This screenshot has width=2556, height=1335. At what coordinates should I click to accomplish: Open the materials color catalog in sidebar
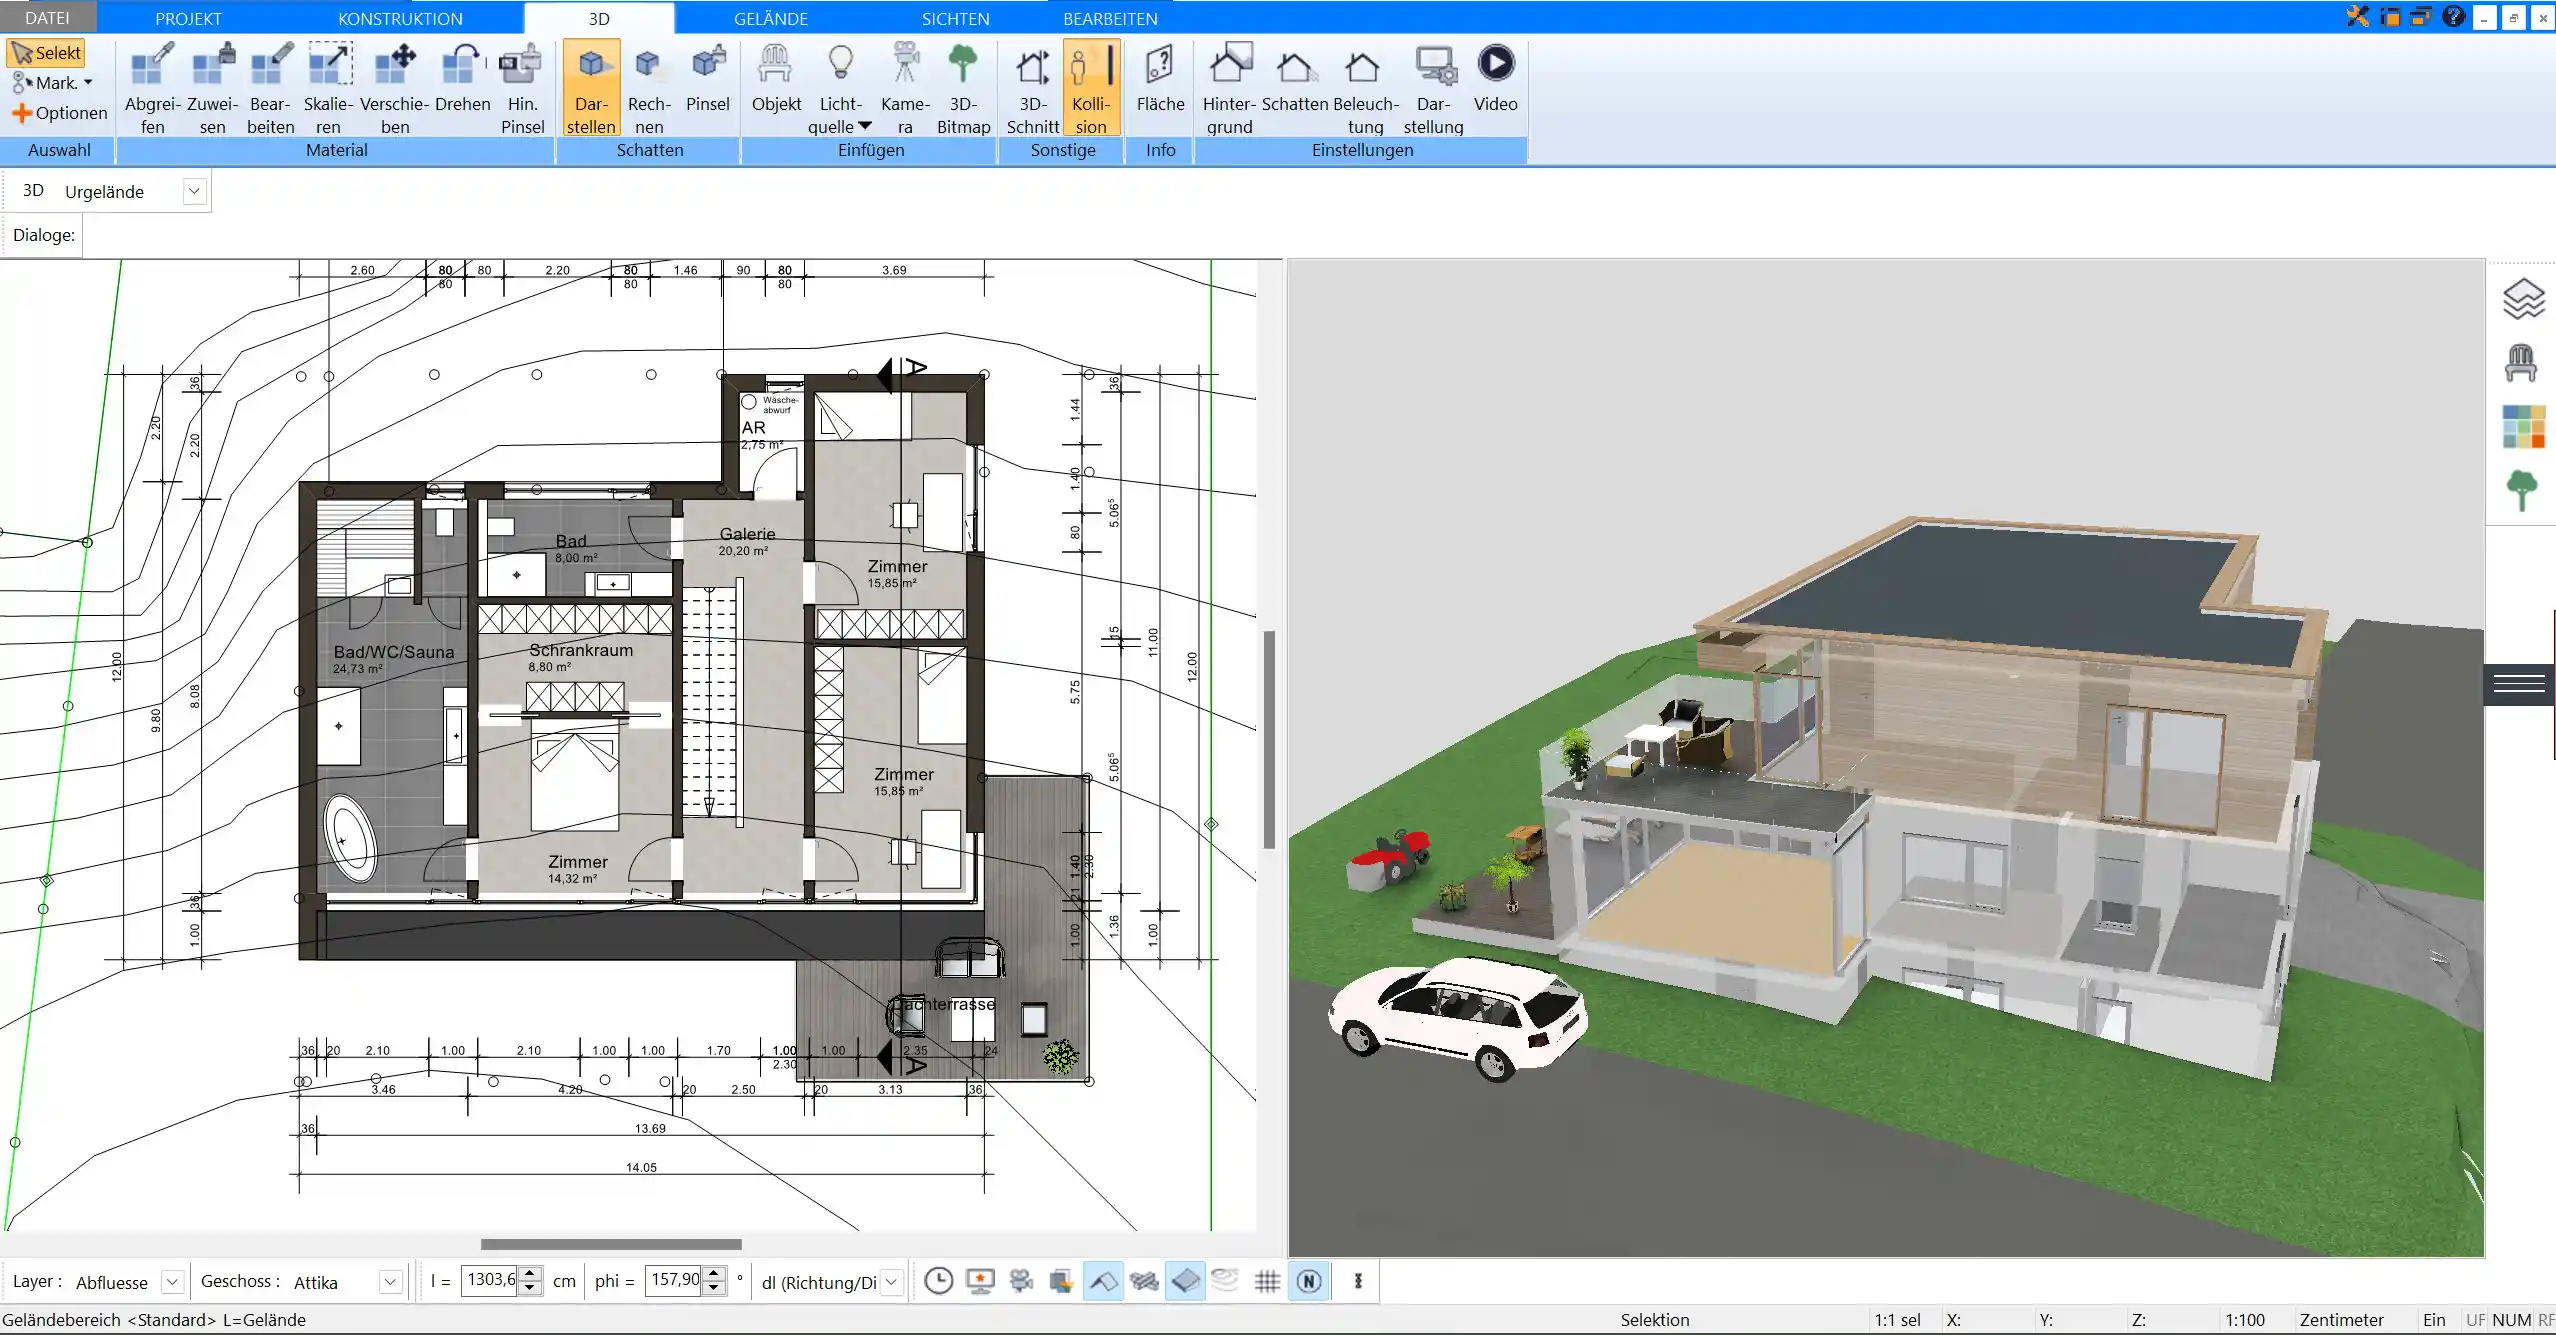tap(2522, 427)
